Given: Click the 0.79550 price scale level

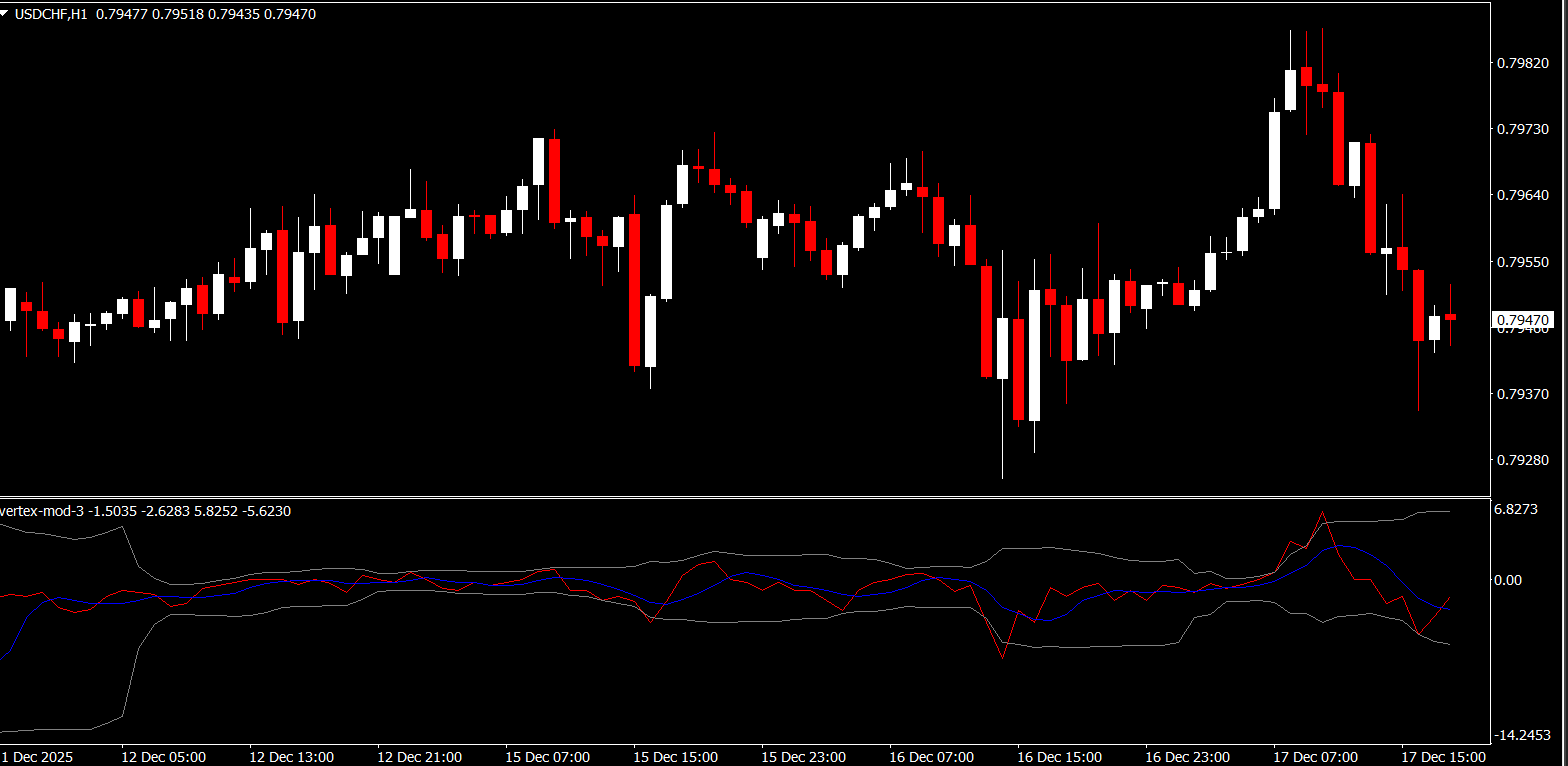Looking at the screenshot, I should (1522, 262).
